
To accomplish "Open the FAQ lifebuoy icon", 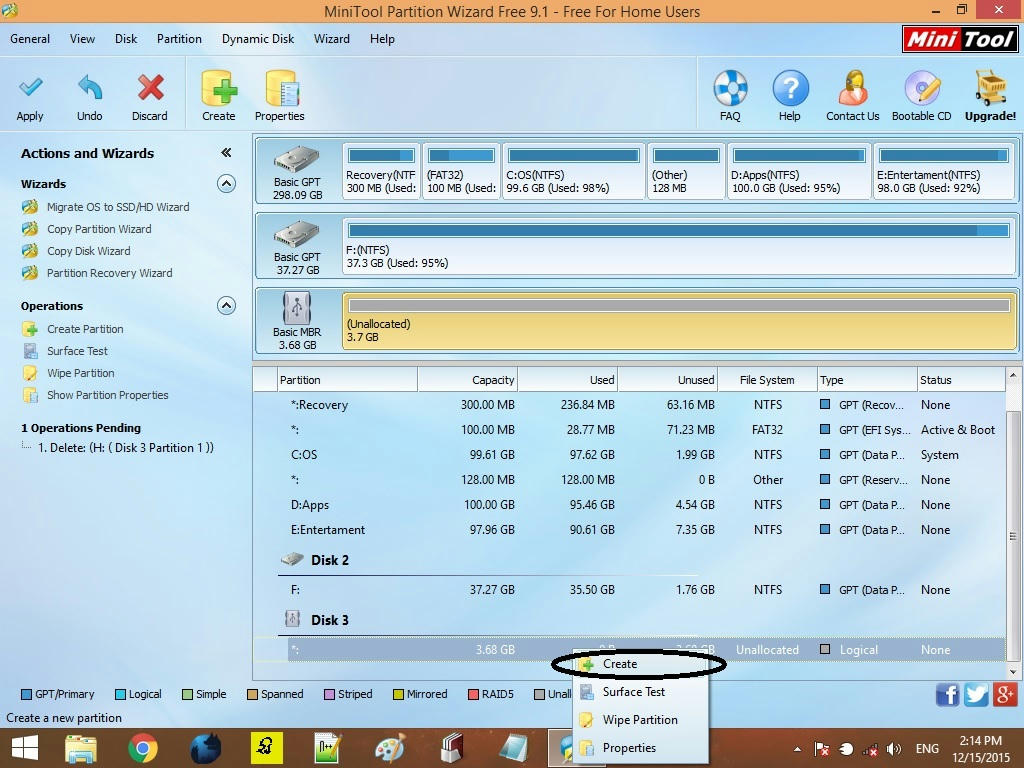I will point(730,88).
